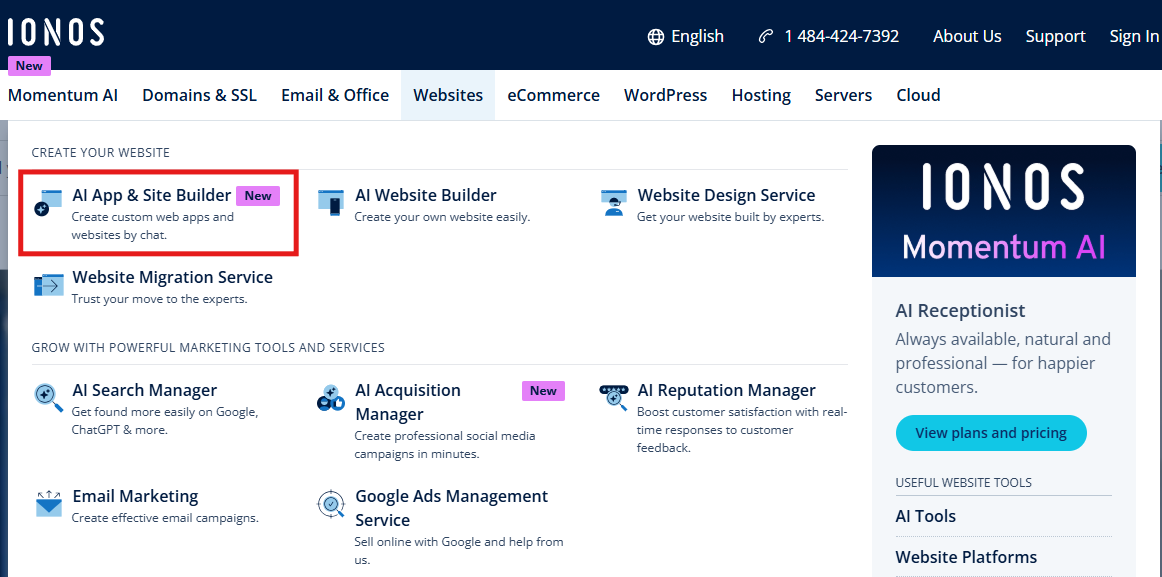Viewport: 1162px width, 577px height.
Task: Click the Website Design Service icon
Action: pos(613,203)
